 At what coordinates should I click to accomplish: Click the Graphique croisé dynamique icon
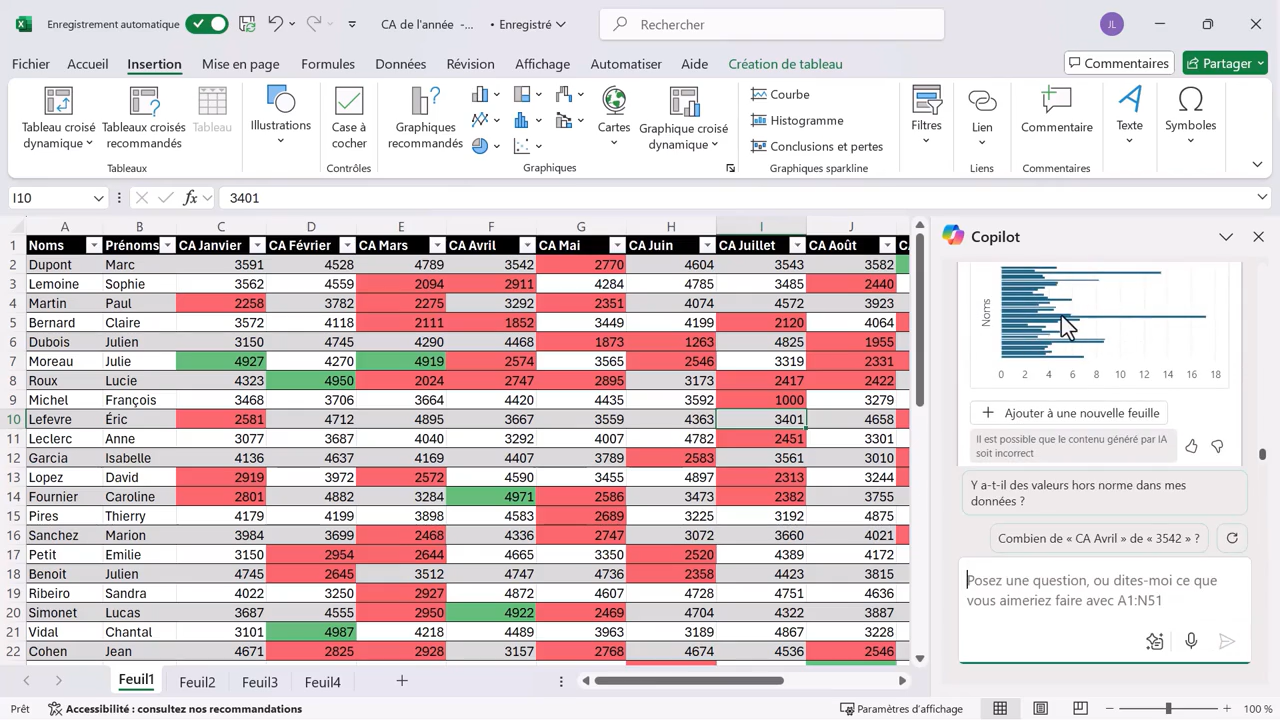[684, 103]
